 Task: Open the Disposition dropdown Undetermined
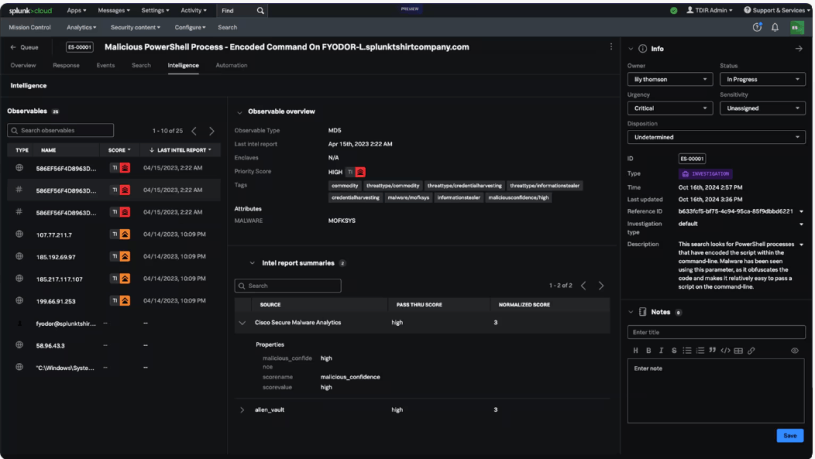pyautogui.click(x=716, y=137)
